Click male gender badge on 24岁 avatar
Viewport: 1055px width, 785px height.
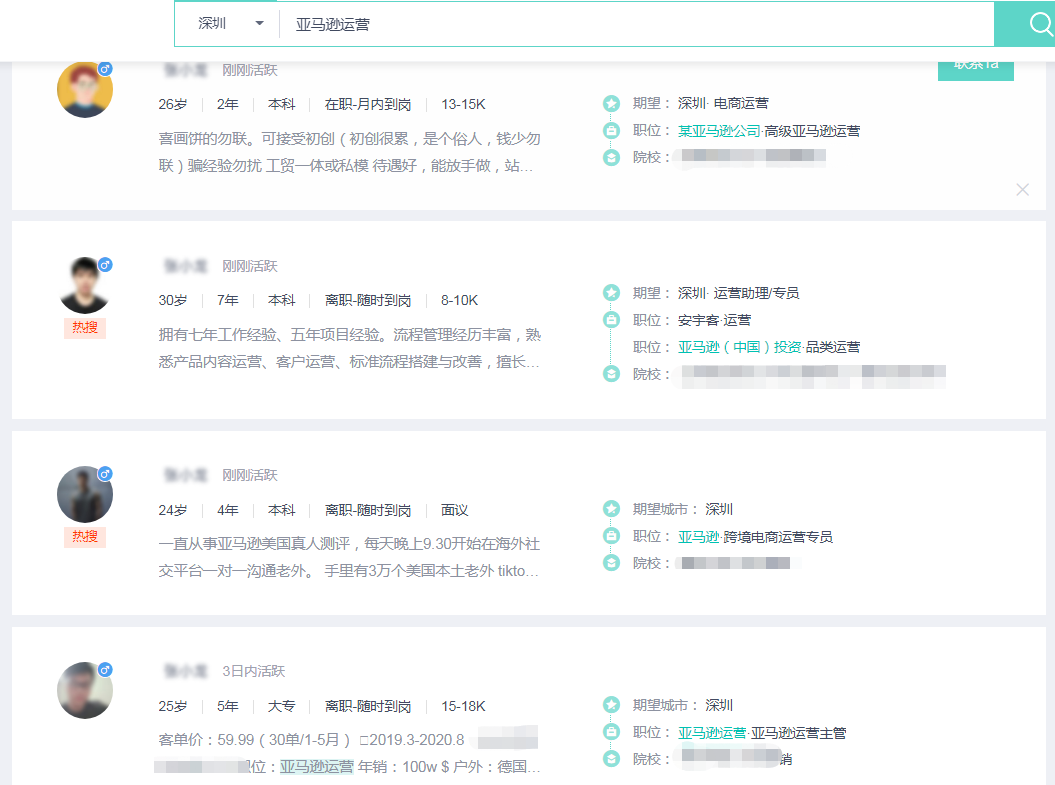pos(105,474)
